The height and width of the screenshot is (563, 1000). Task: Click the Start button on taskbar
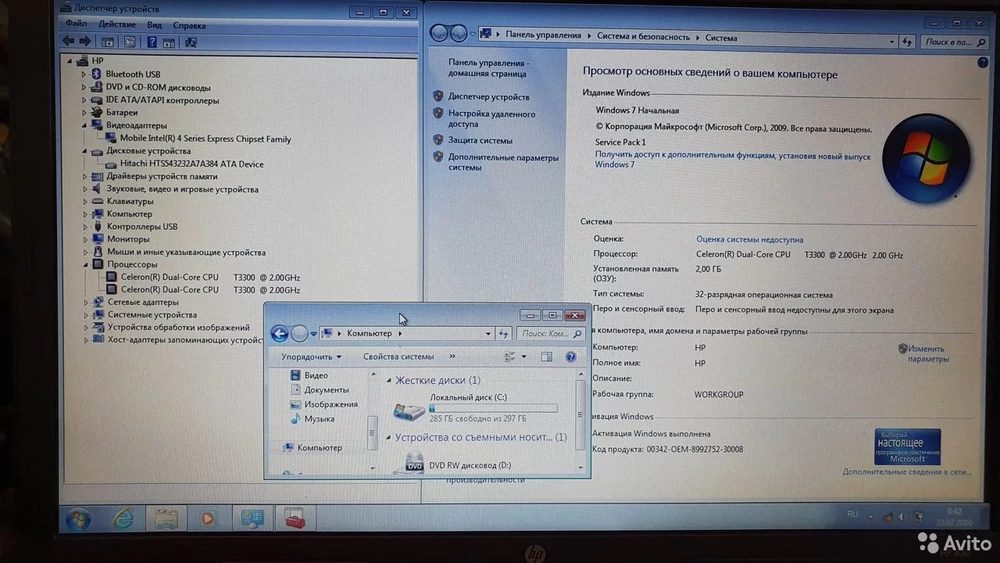click(x=78, y=519)
